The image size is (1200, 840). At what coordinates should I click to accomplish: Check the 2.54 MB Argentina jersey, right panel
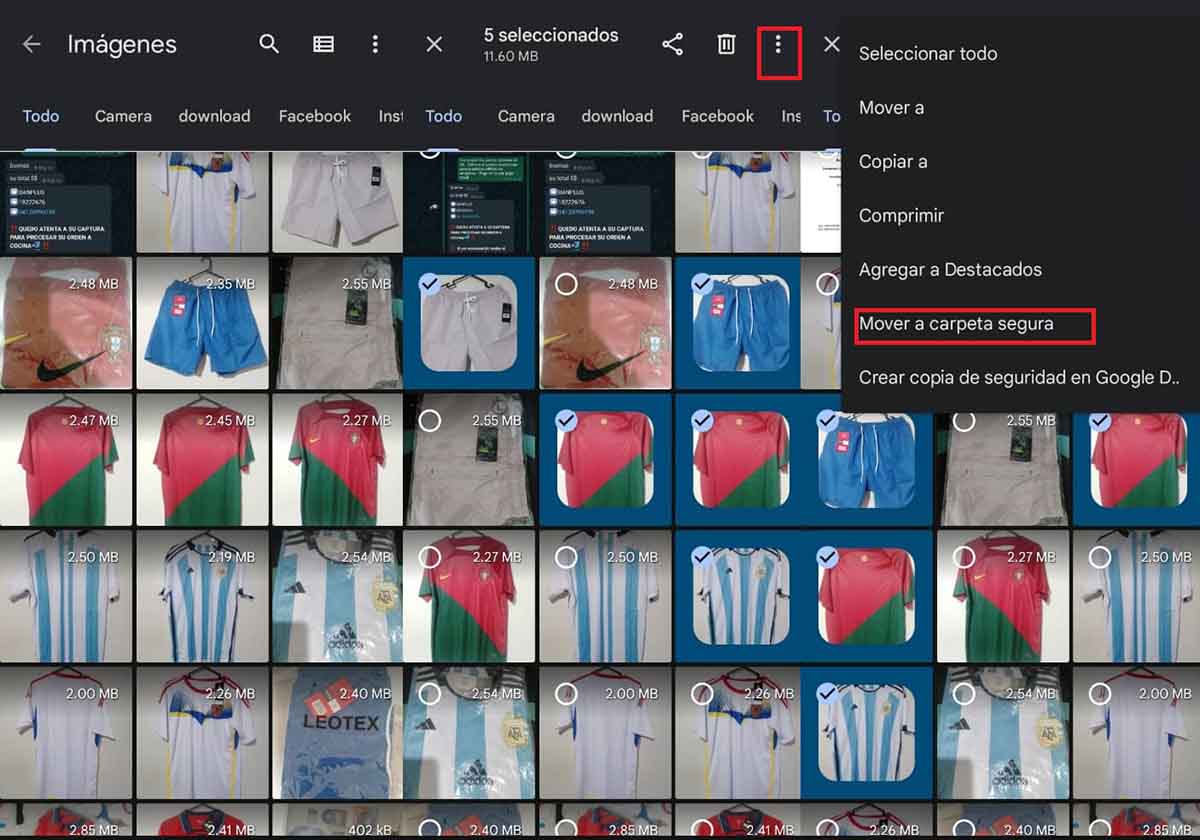click(964, 693)
